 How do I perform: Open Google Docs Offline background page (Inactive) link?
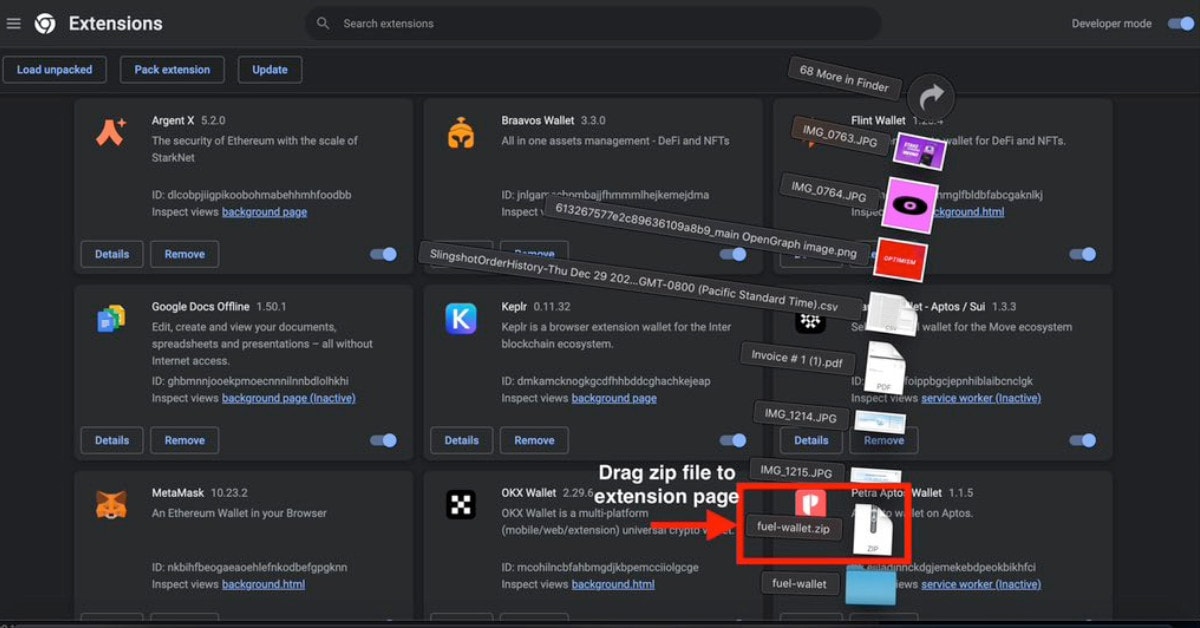coord(288,398)
